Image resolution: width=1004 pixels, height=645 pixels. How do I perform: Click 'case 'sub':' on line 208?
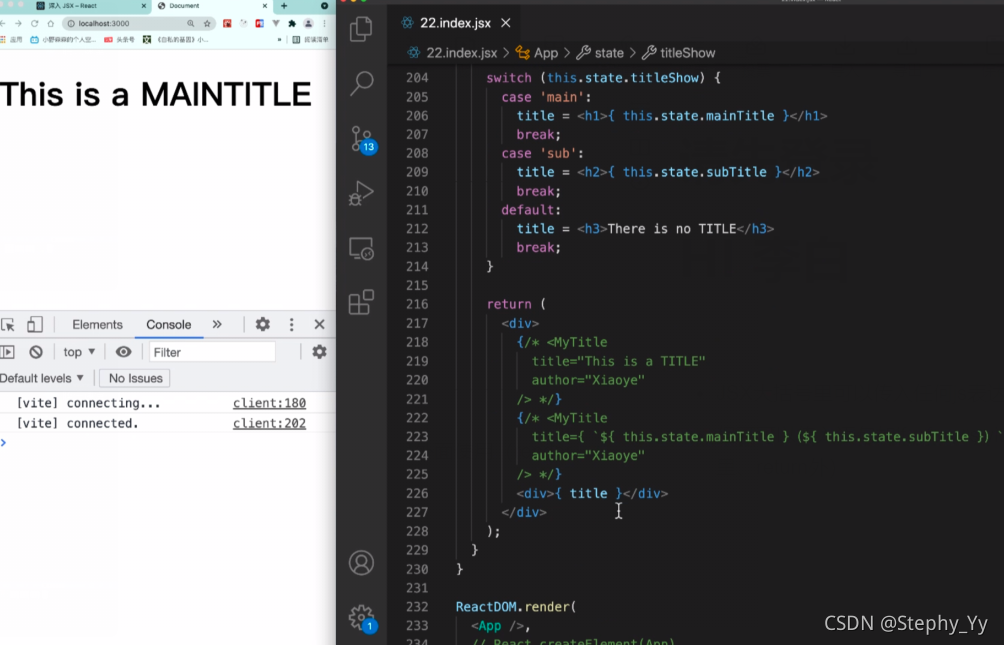click(x=542, y=154)
